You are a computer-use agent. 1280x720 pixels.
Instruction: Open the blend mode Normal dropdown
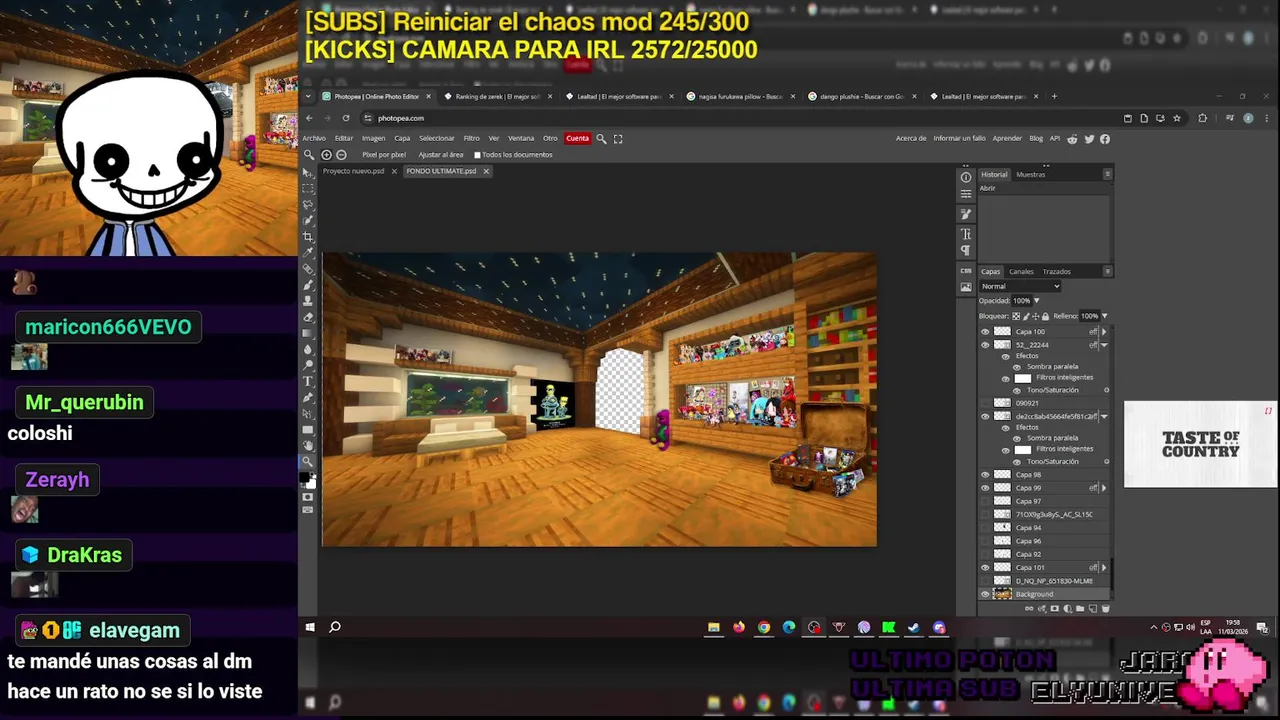[x=1020, y=286]
